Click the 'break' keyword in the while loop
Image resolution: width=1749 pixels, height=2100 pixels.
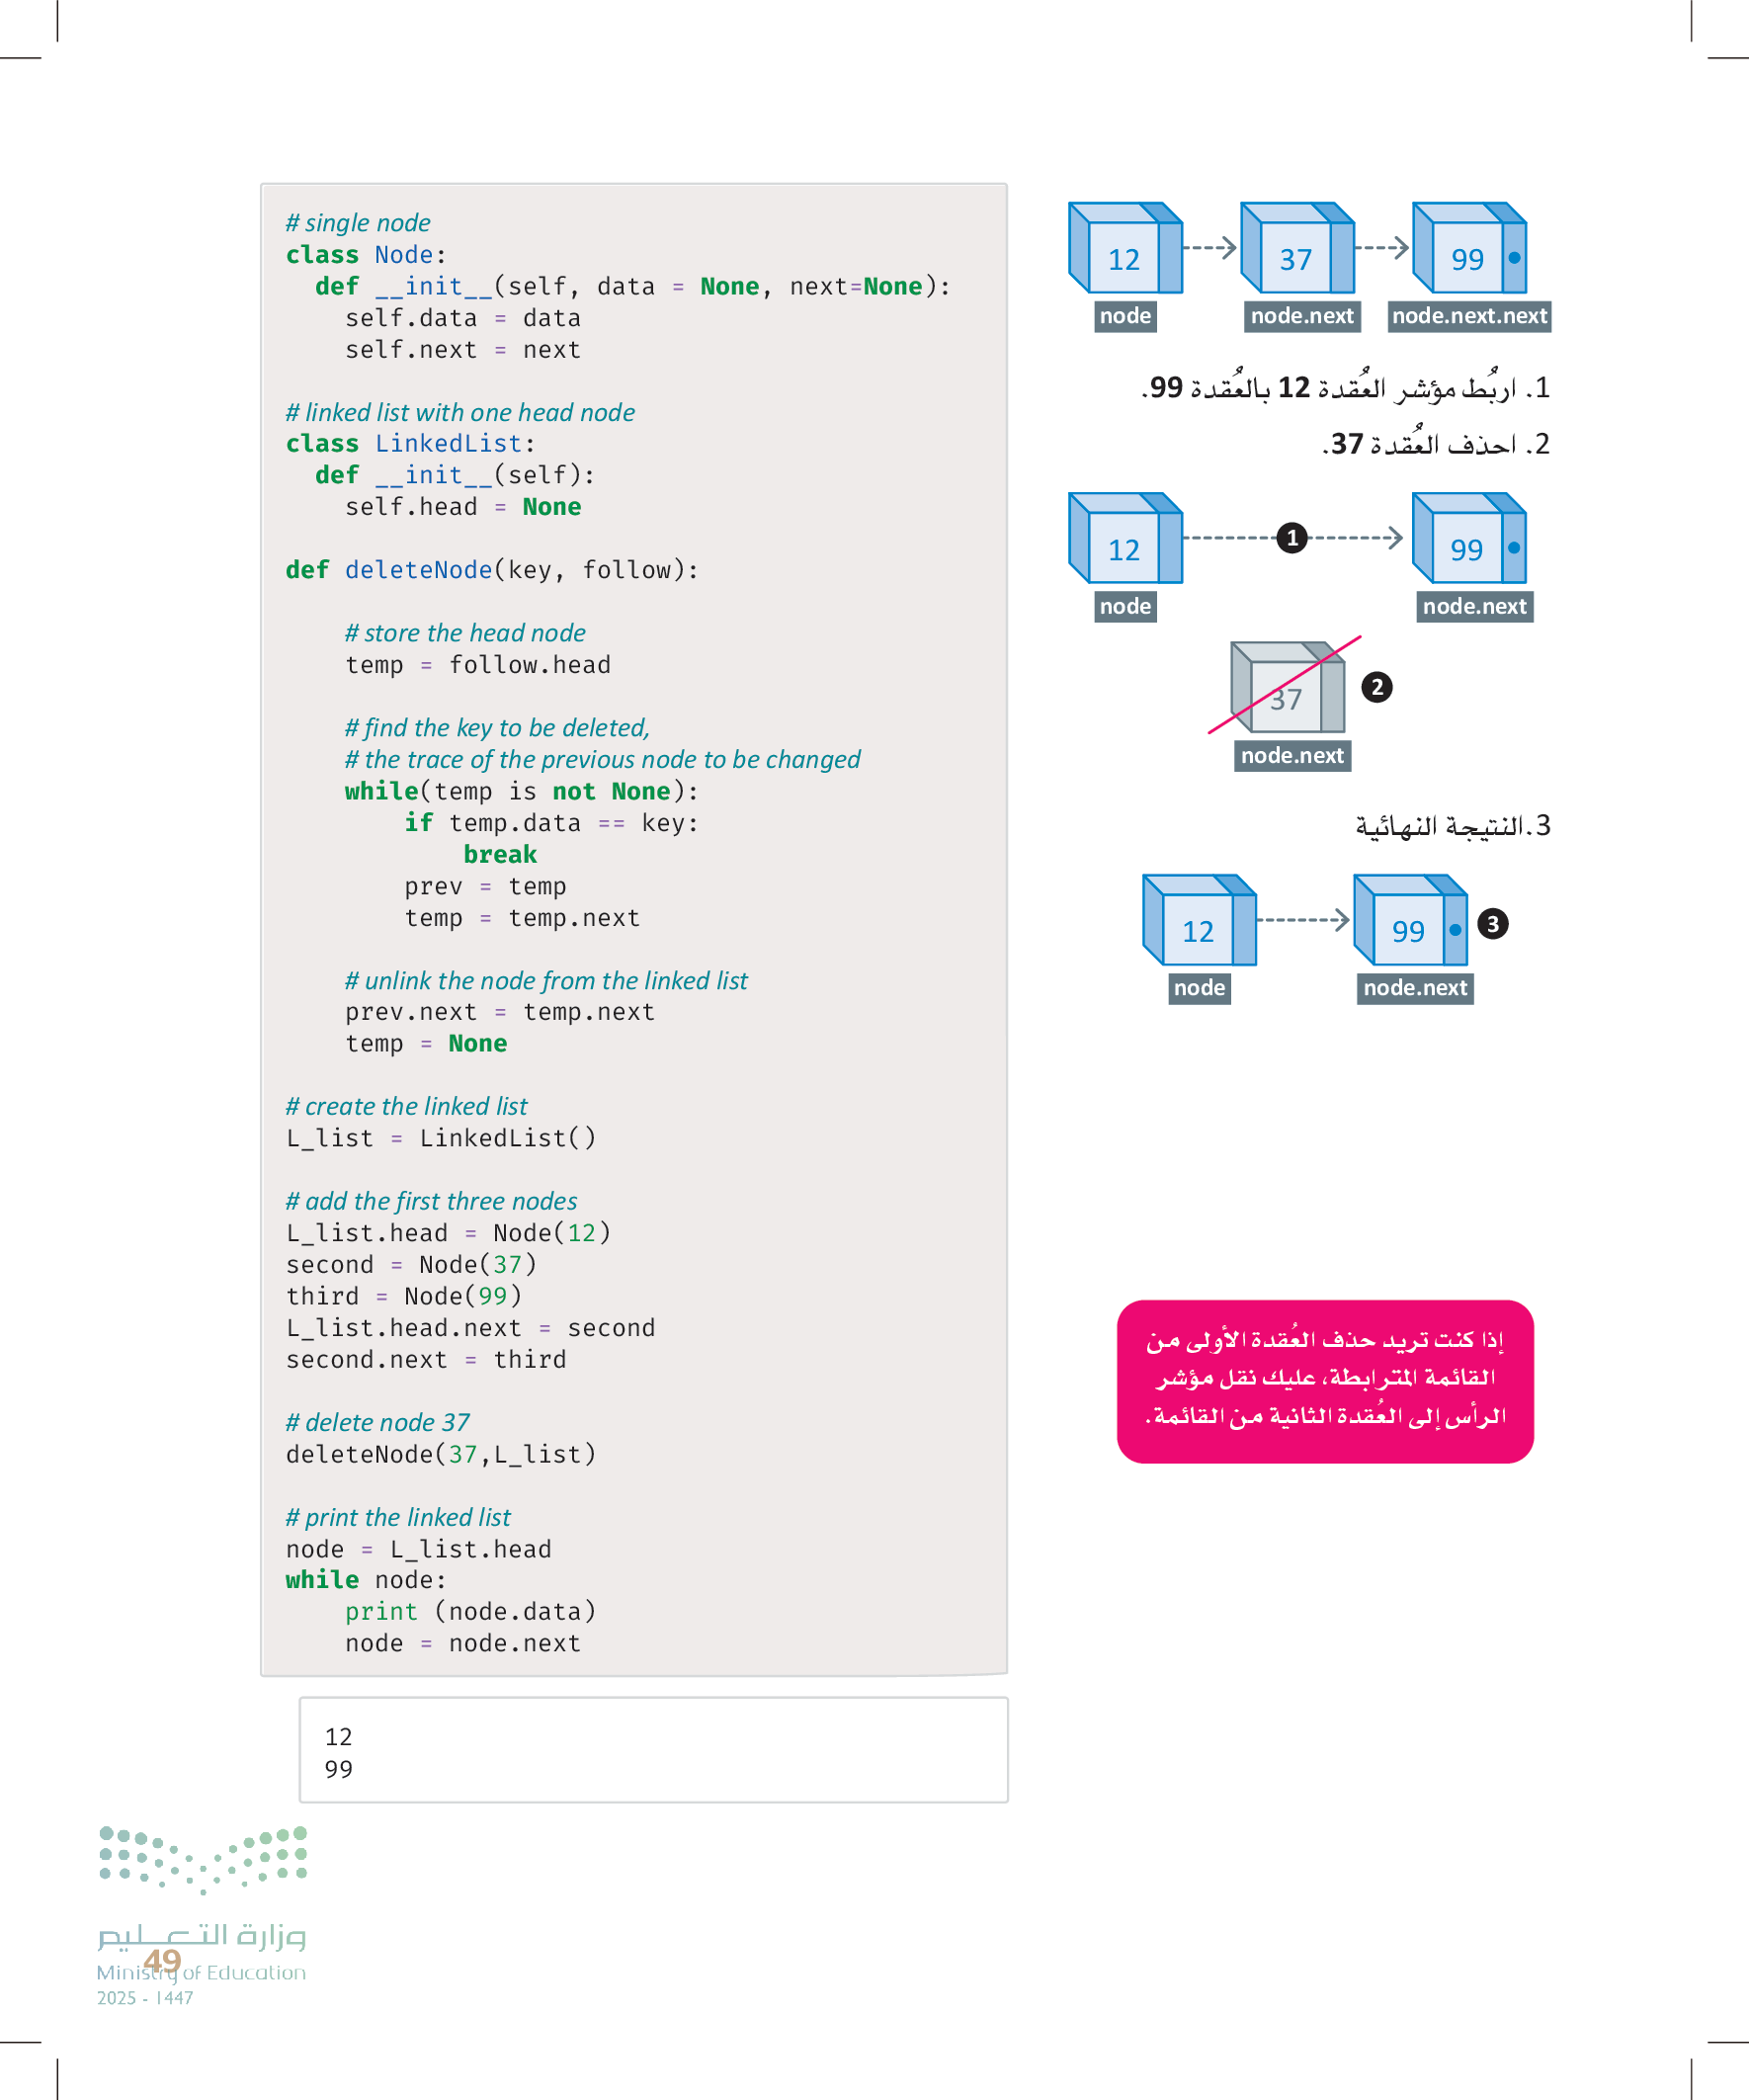[500, 855]
